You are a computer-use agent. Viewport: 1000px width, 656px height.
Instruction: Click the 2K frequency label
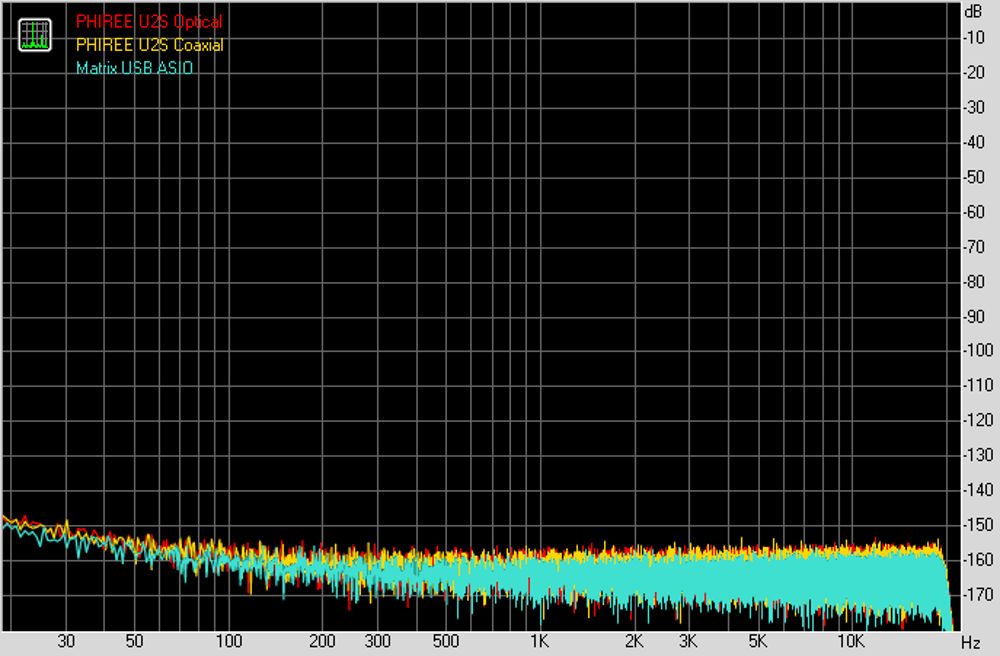click(634, 641)
